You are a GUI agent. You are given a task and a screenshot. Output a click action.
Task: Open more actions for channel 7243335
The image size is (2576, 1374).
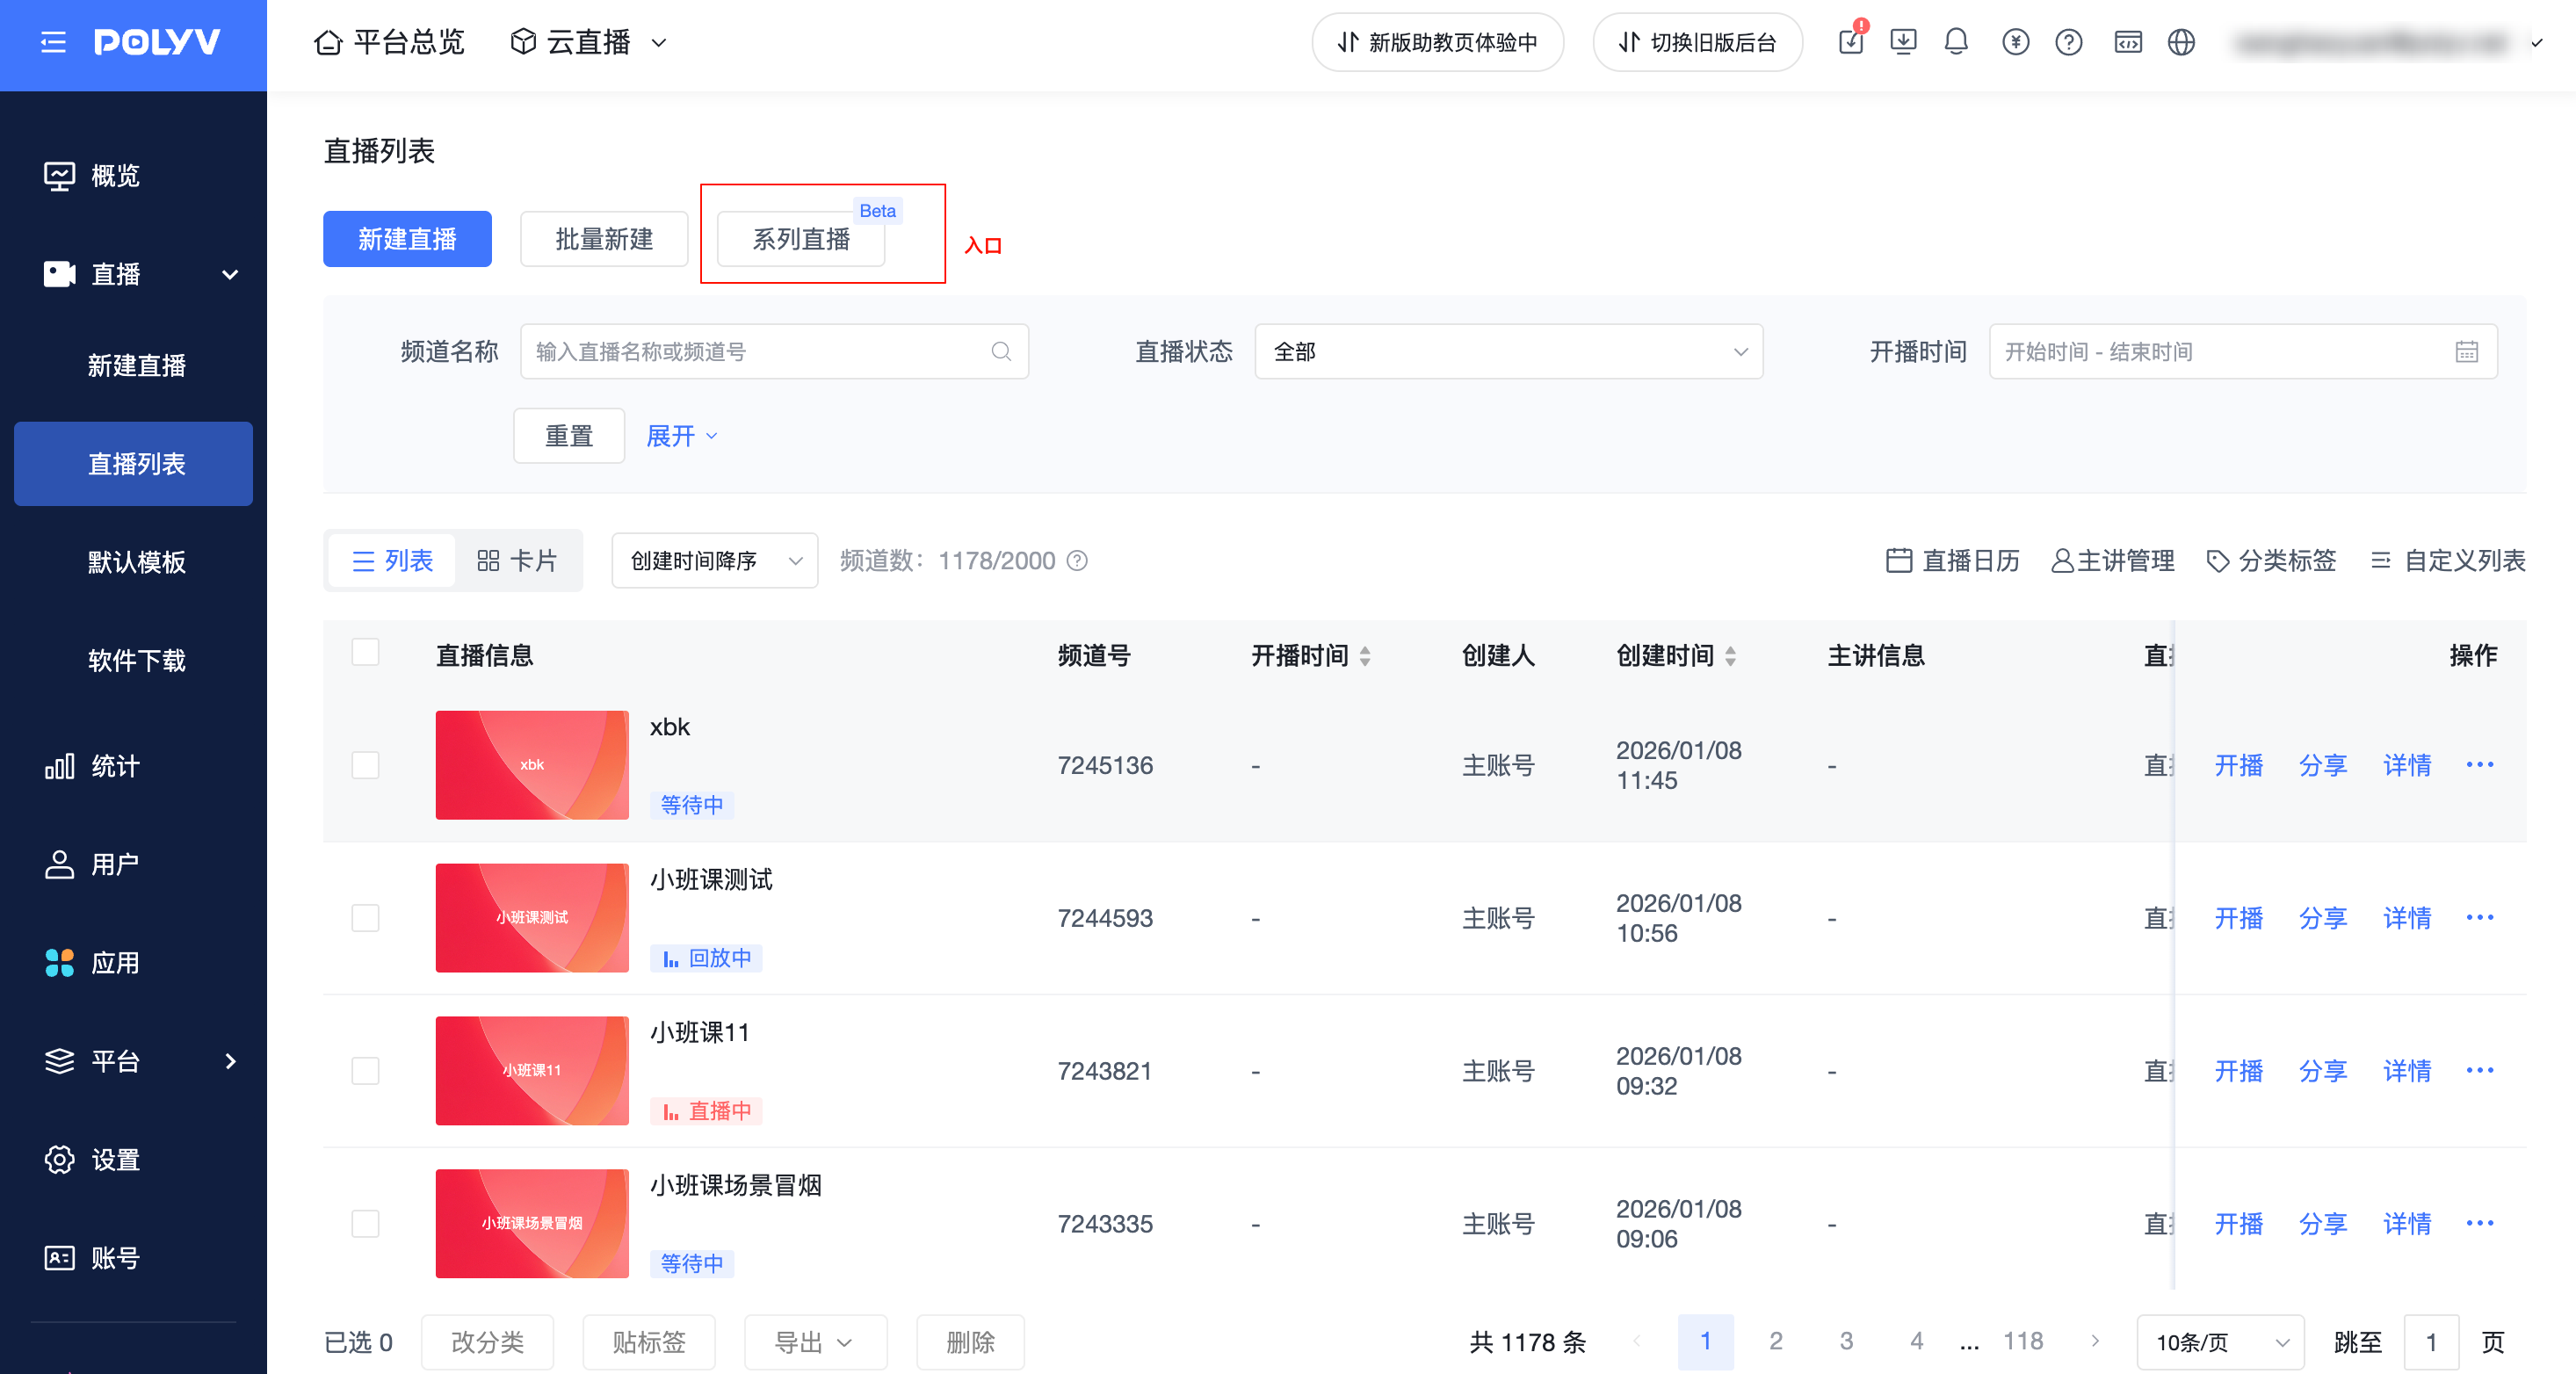pyautogui.click(x=2480, y=1224)
